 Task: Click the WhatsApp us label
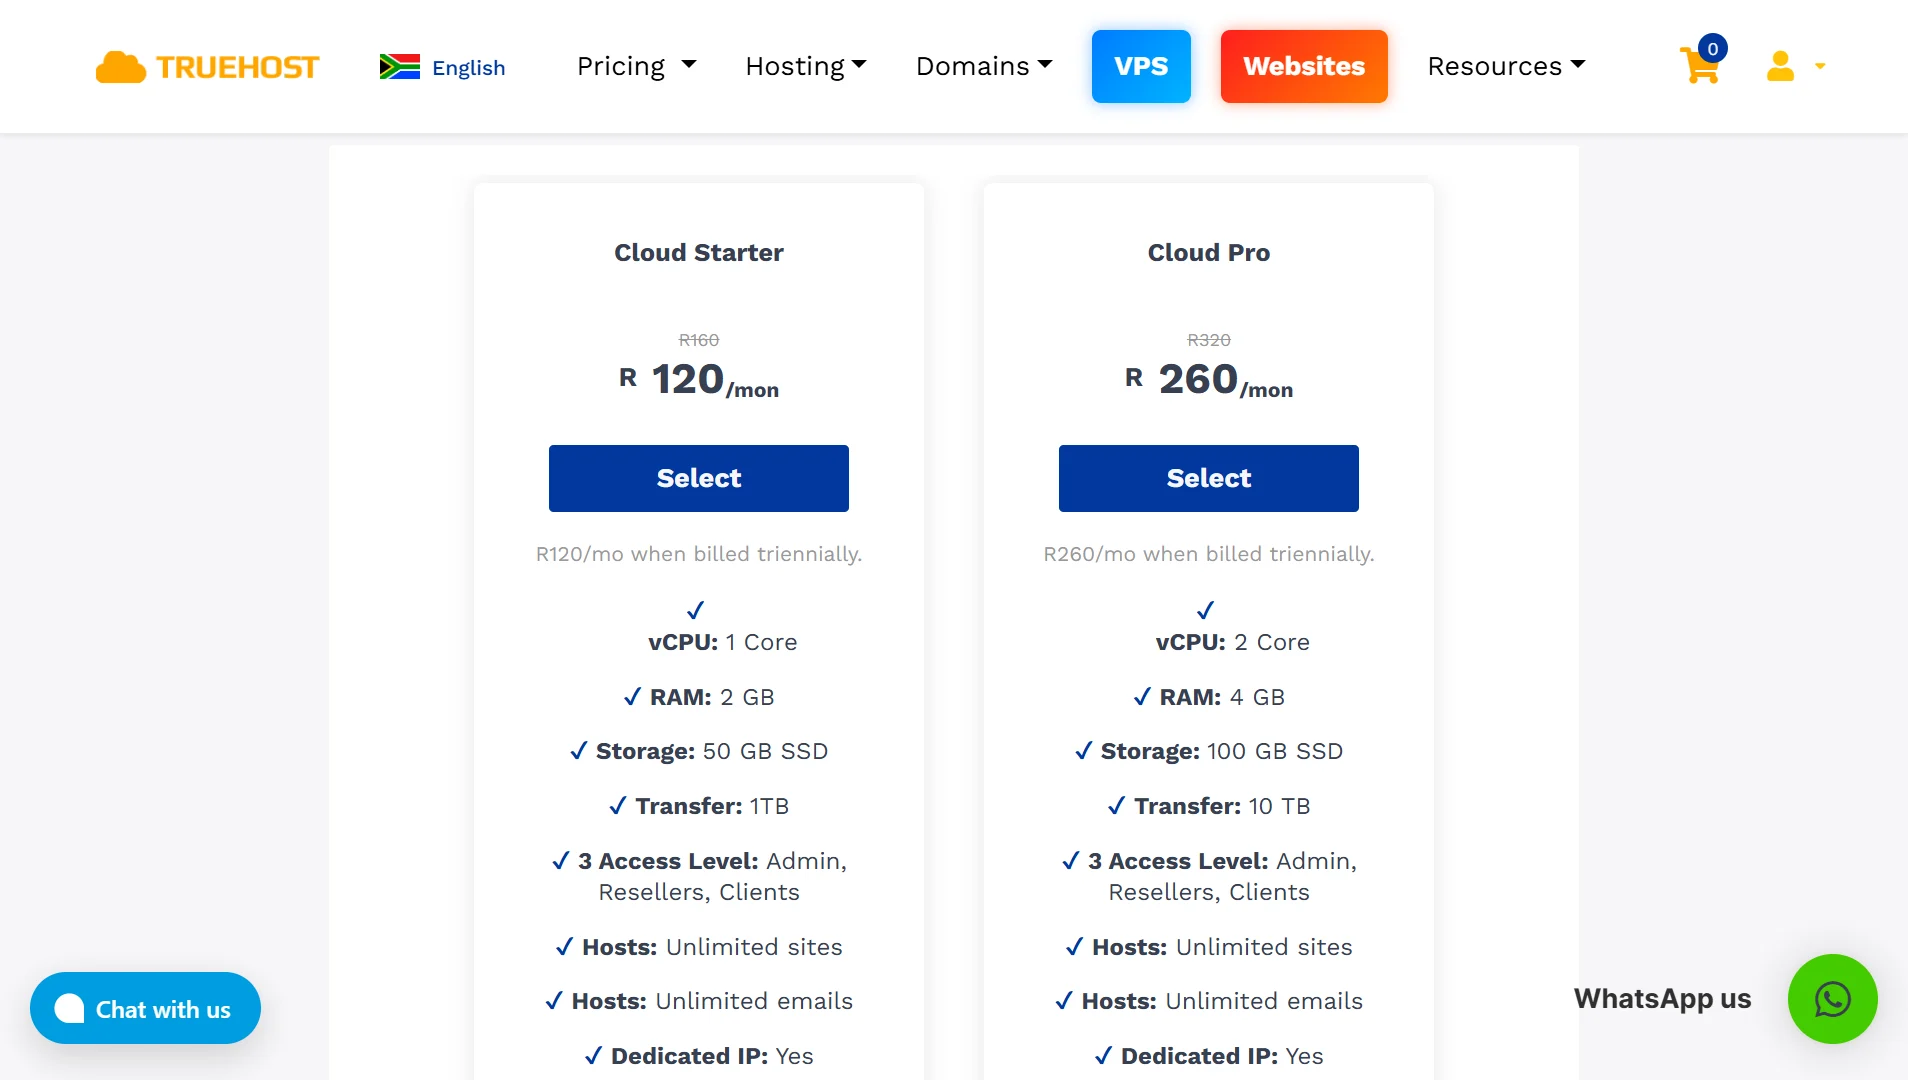[x=1662, y=999]
